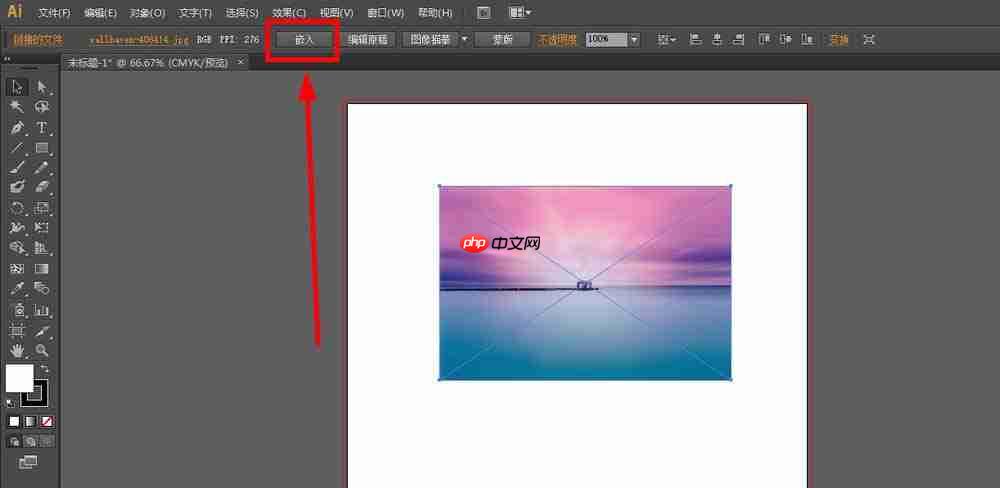Expand the Image Trace presets arrow
The image size is (1000, 488).
click(x=464, y=40)
